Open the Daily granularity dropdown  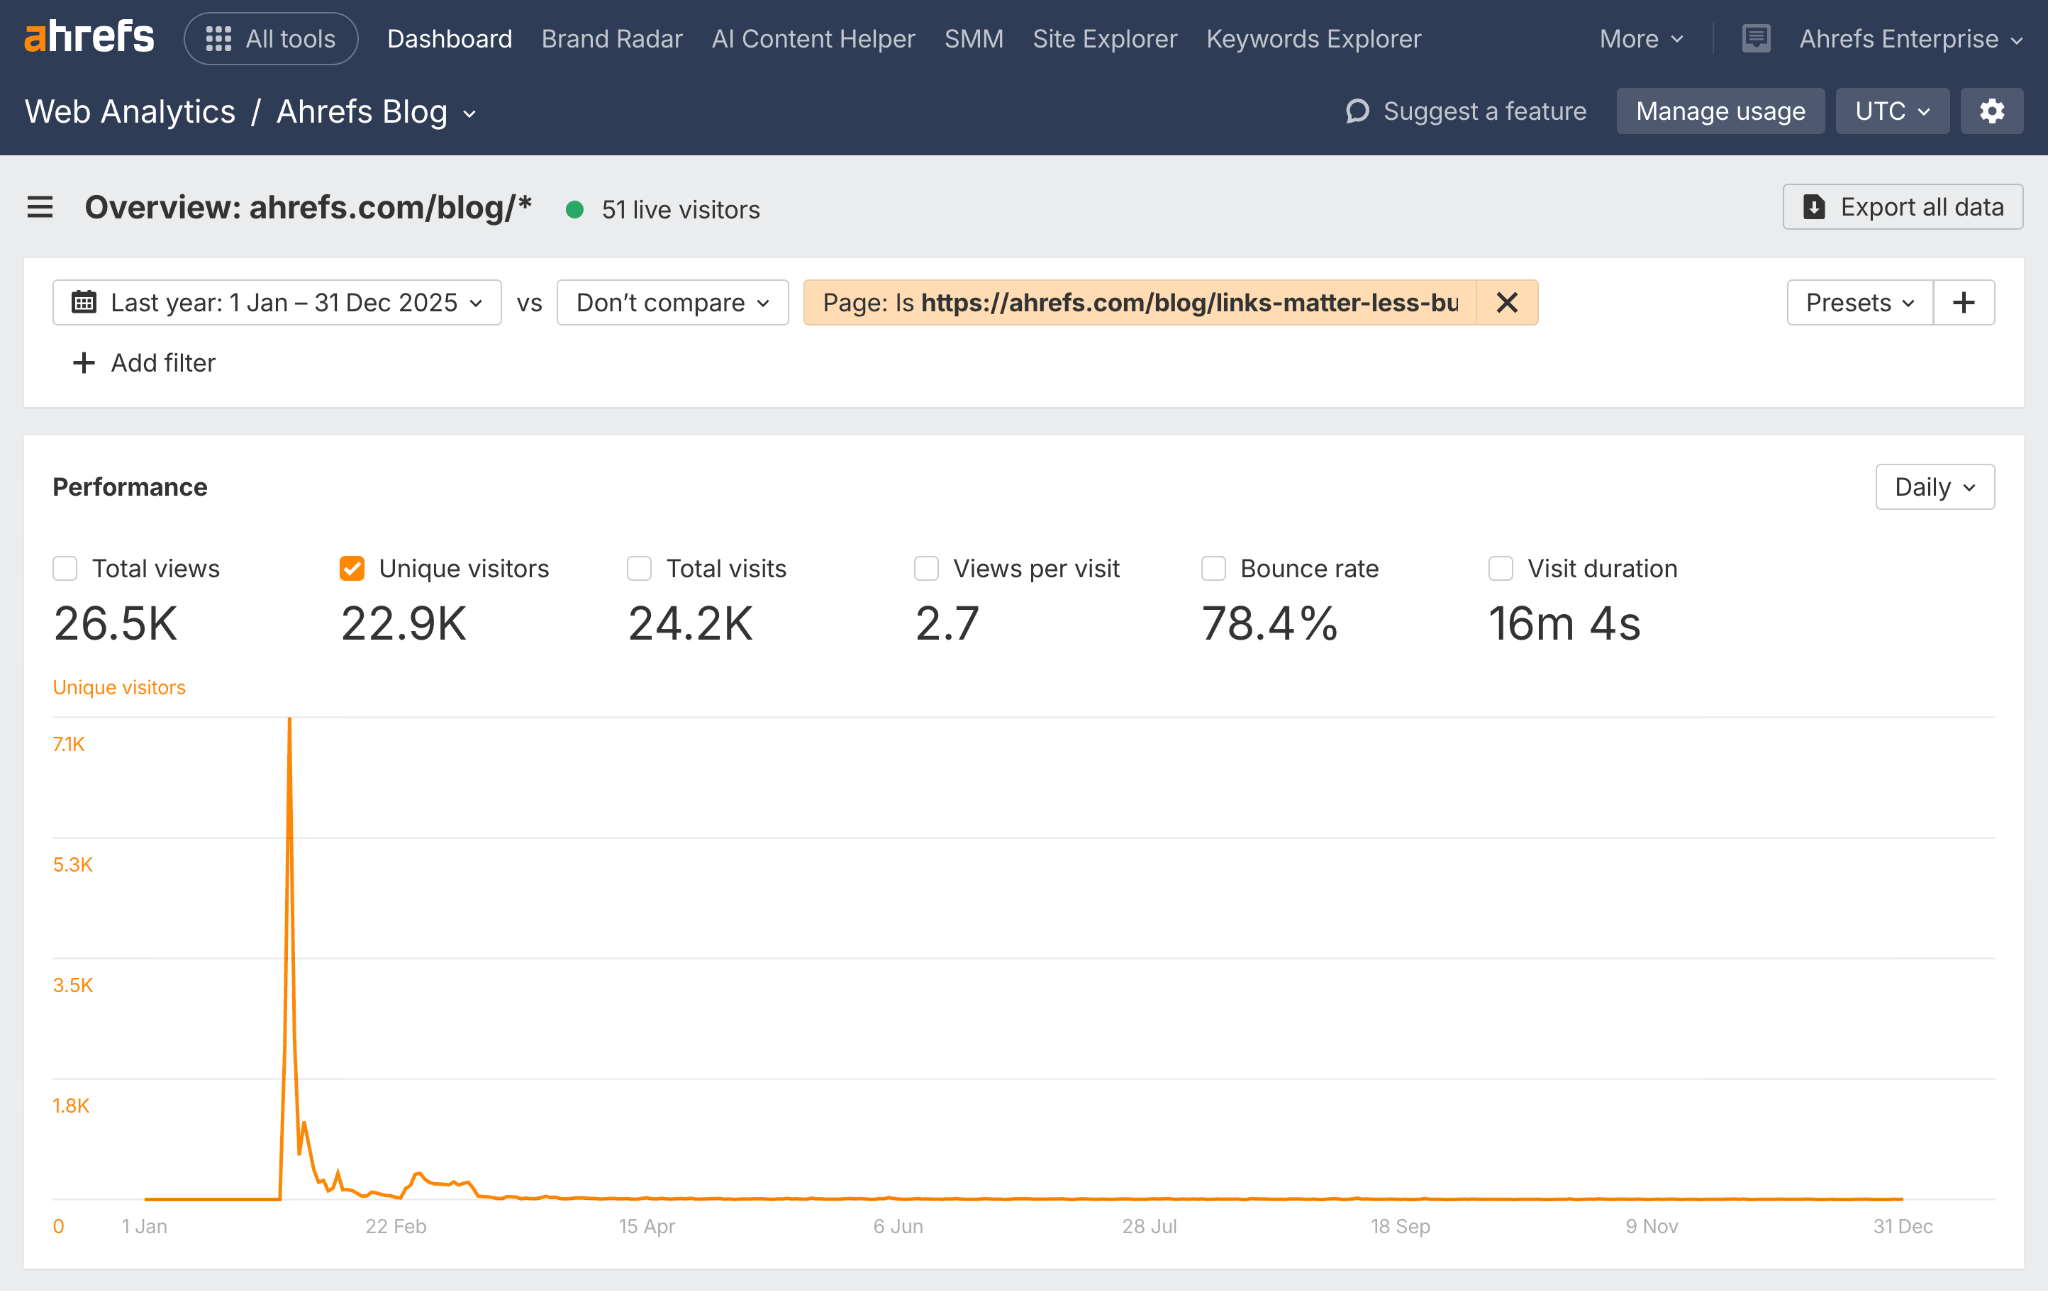pyautogui.click(x=1934, y=487)
